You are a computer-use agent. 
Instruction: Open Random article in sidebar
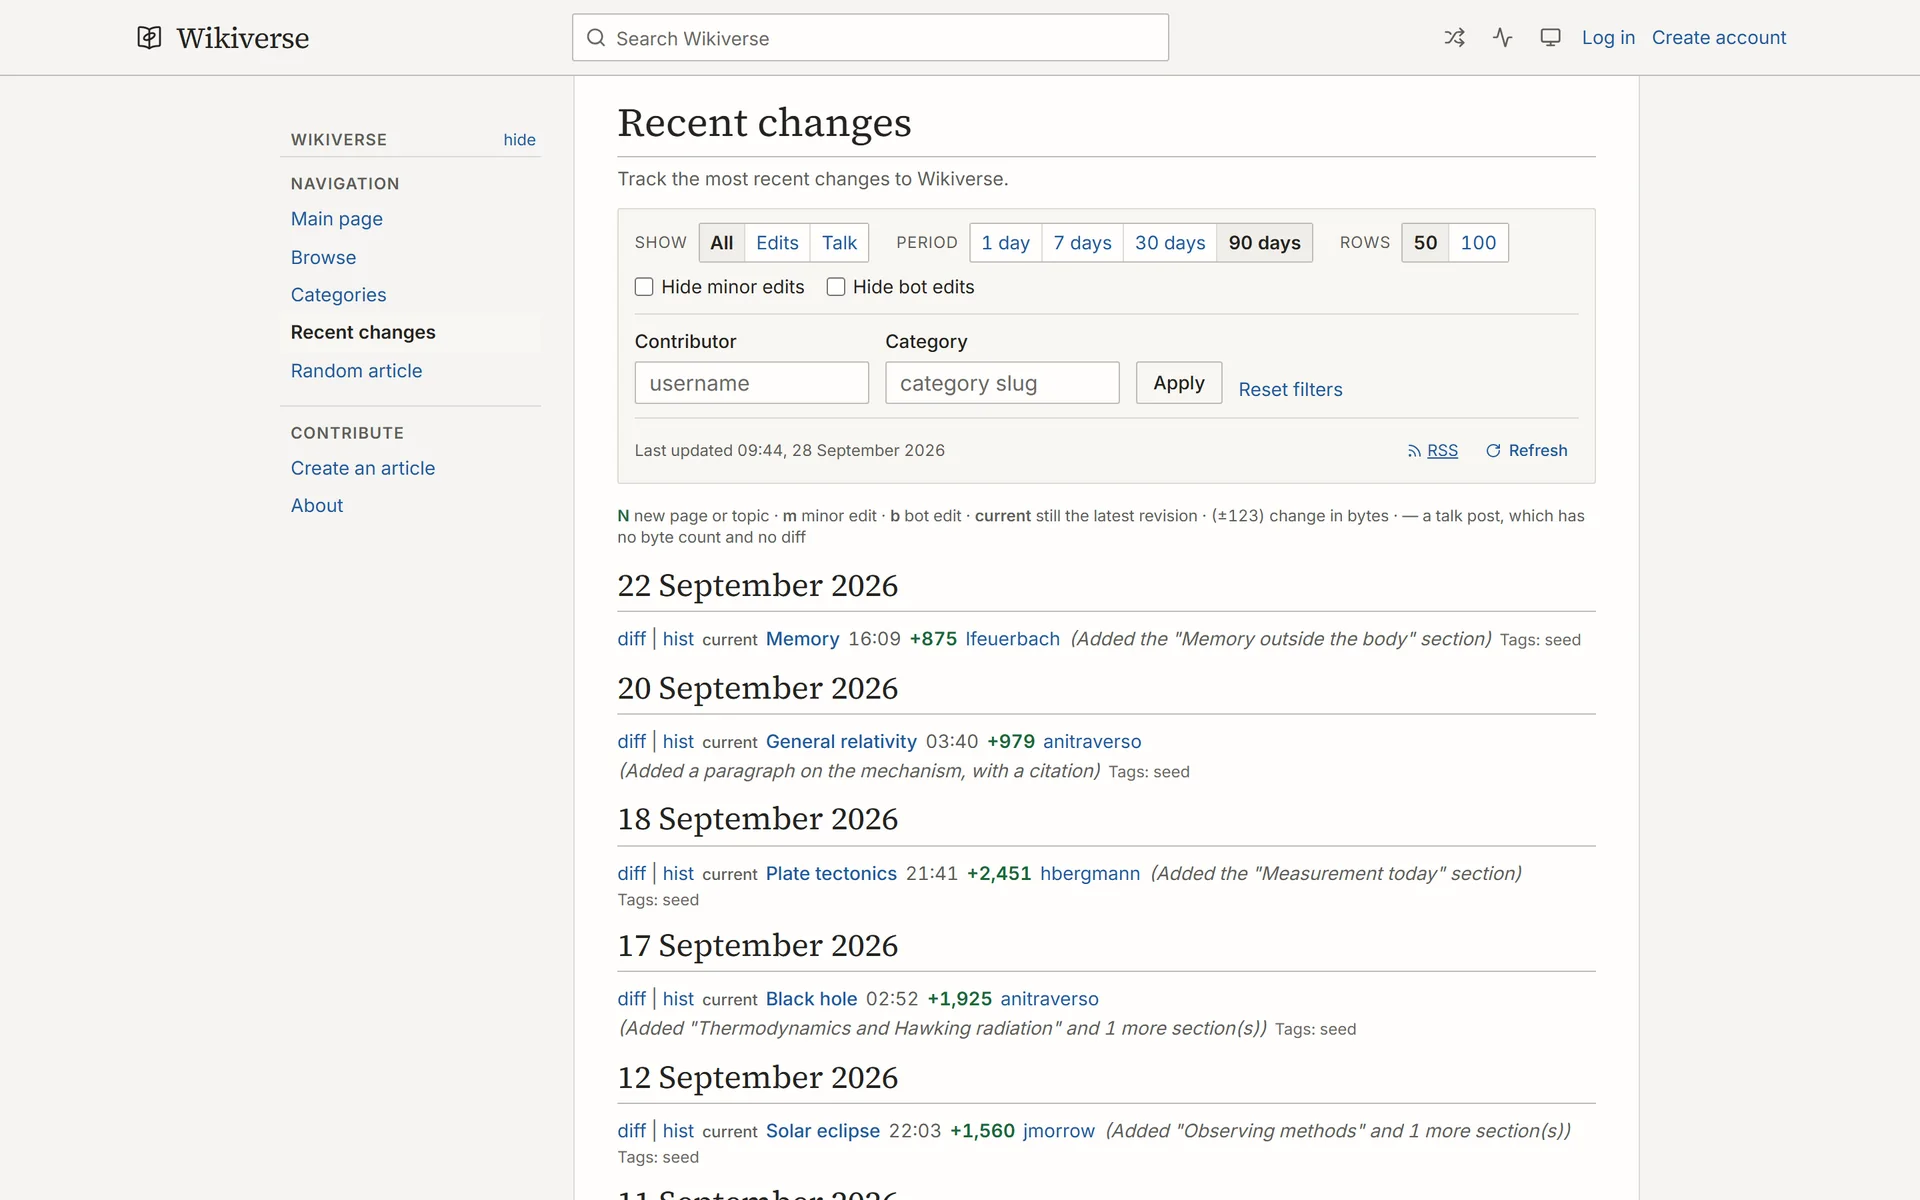click(x=356, y=371)
